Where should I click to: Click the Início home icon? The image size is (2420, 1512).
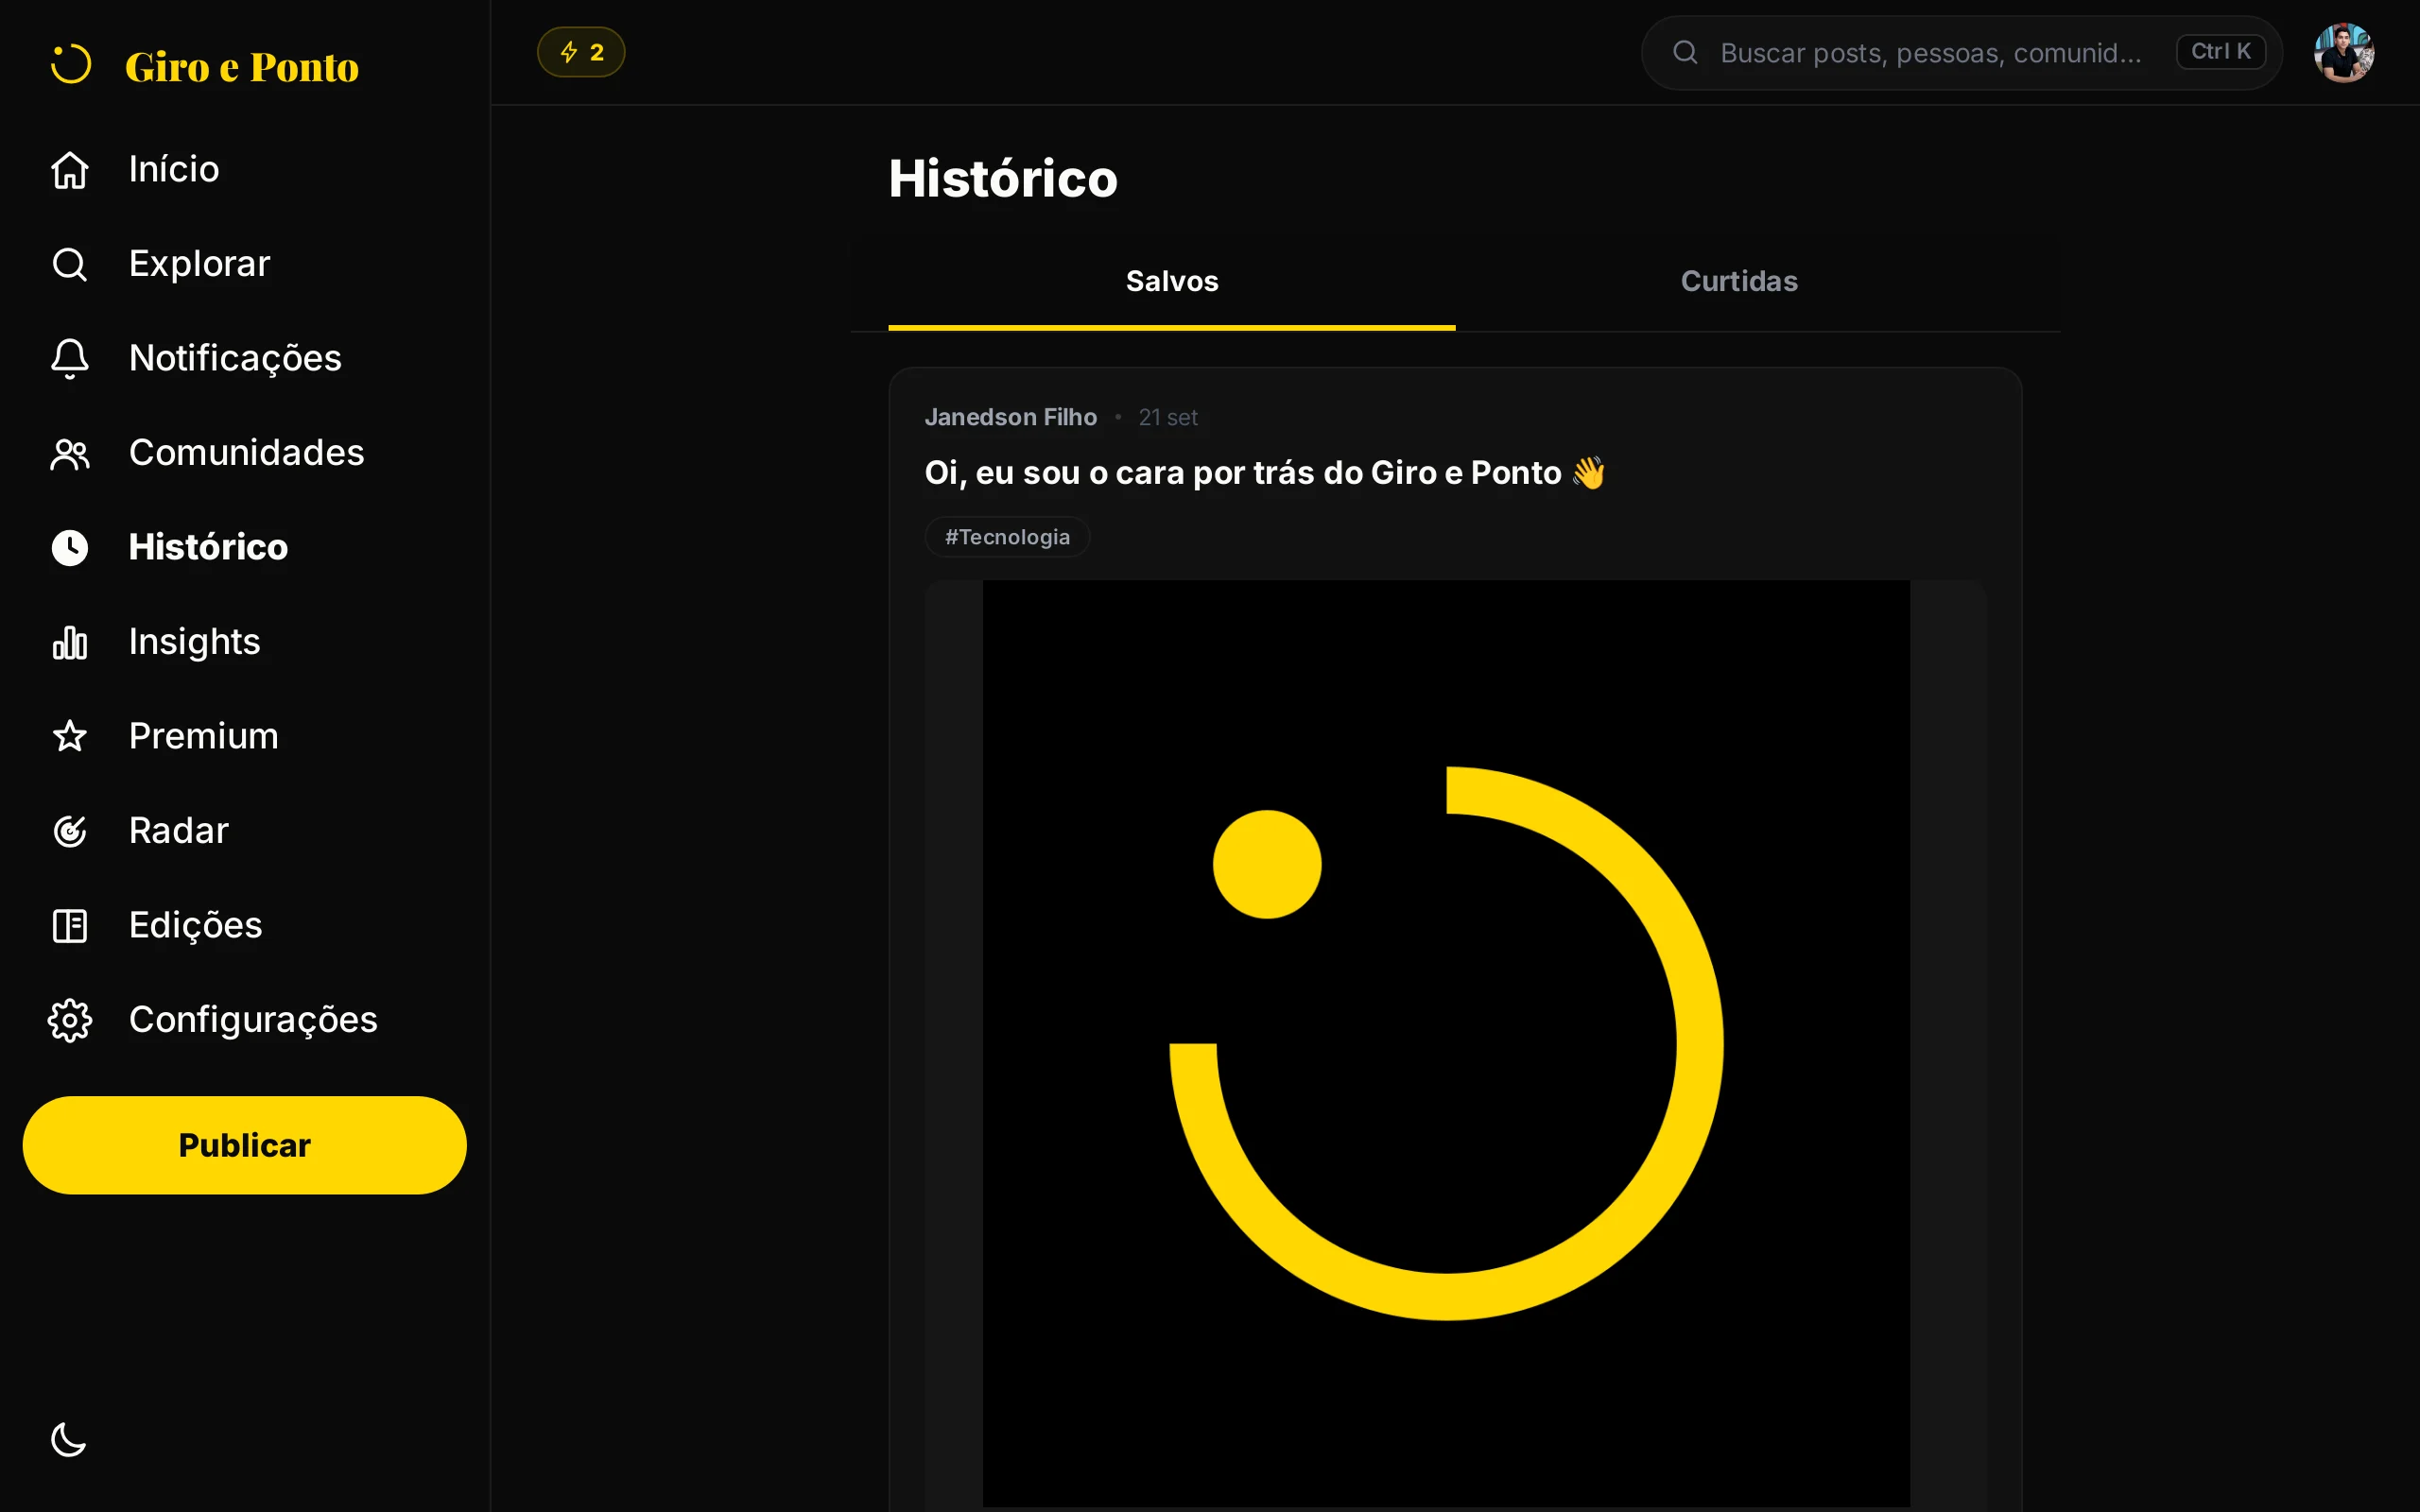(70, 170)
